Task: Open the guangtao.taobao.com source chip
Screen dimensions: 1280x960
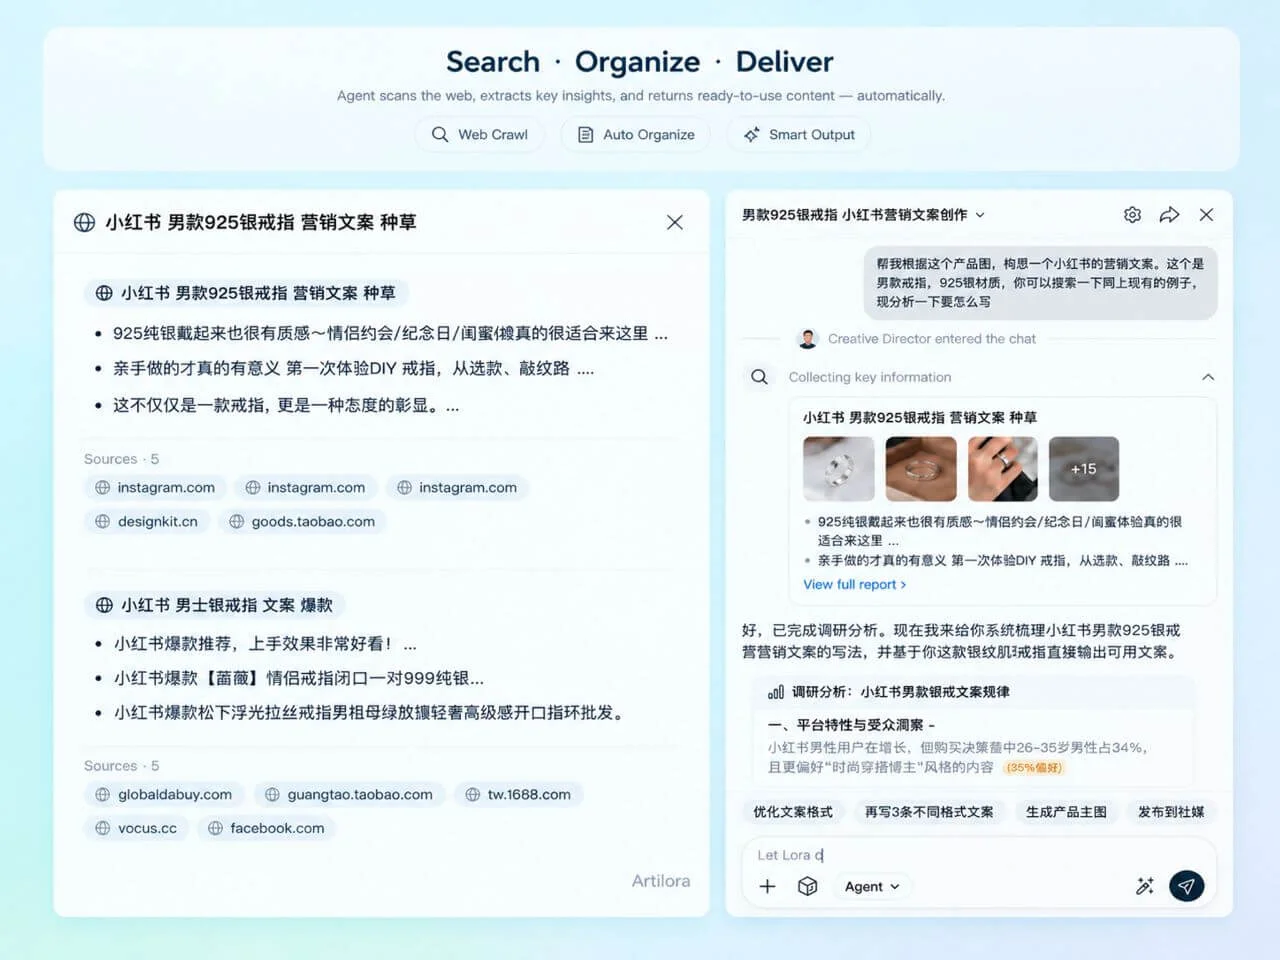Action: click(x=349, y=794)
